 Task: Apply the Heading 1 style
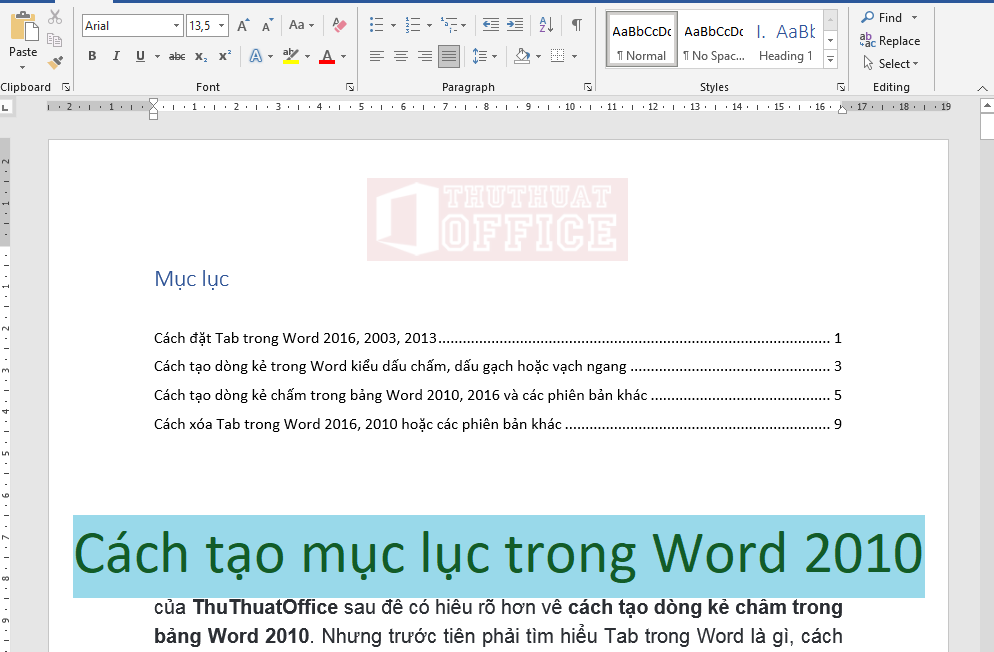click(x=786, y=38)
